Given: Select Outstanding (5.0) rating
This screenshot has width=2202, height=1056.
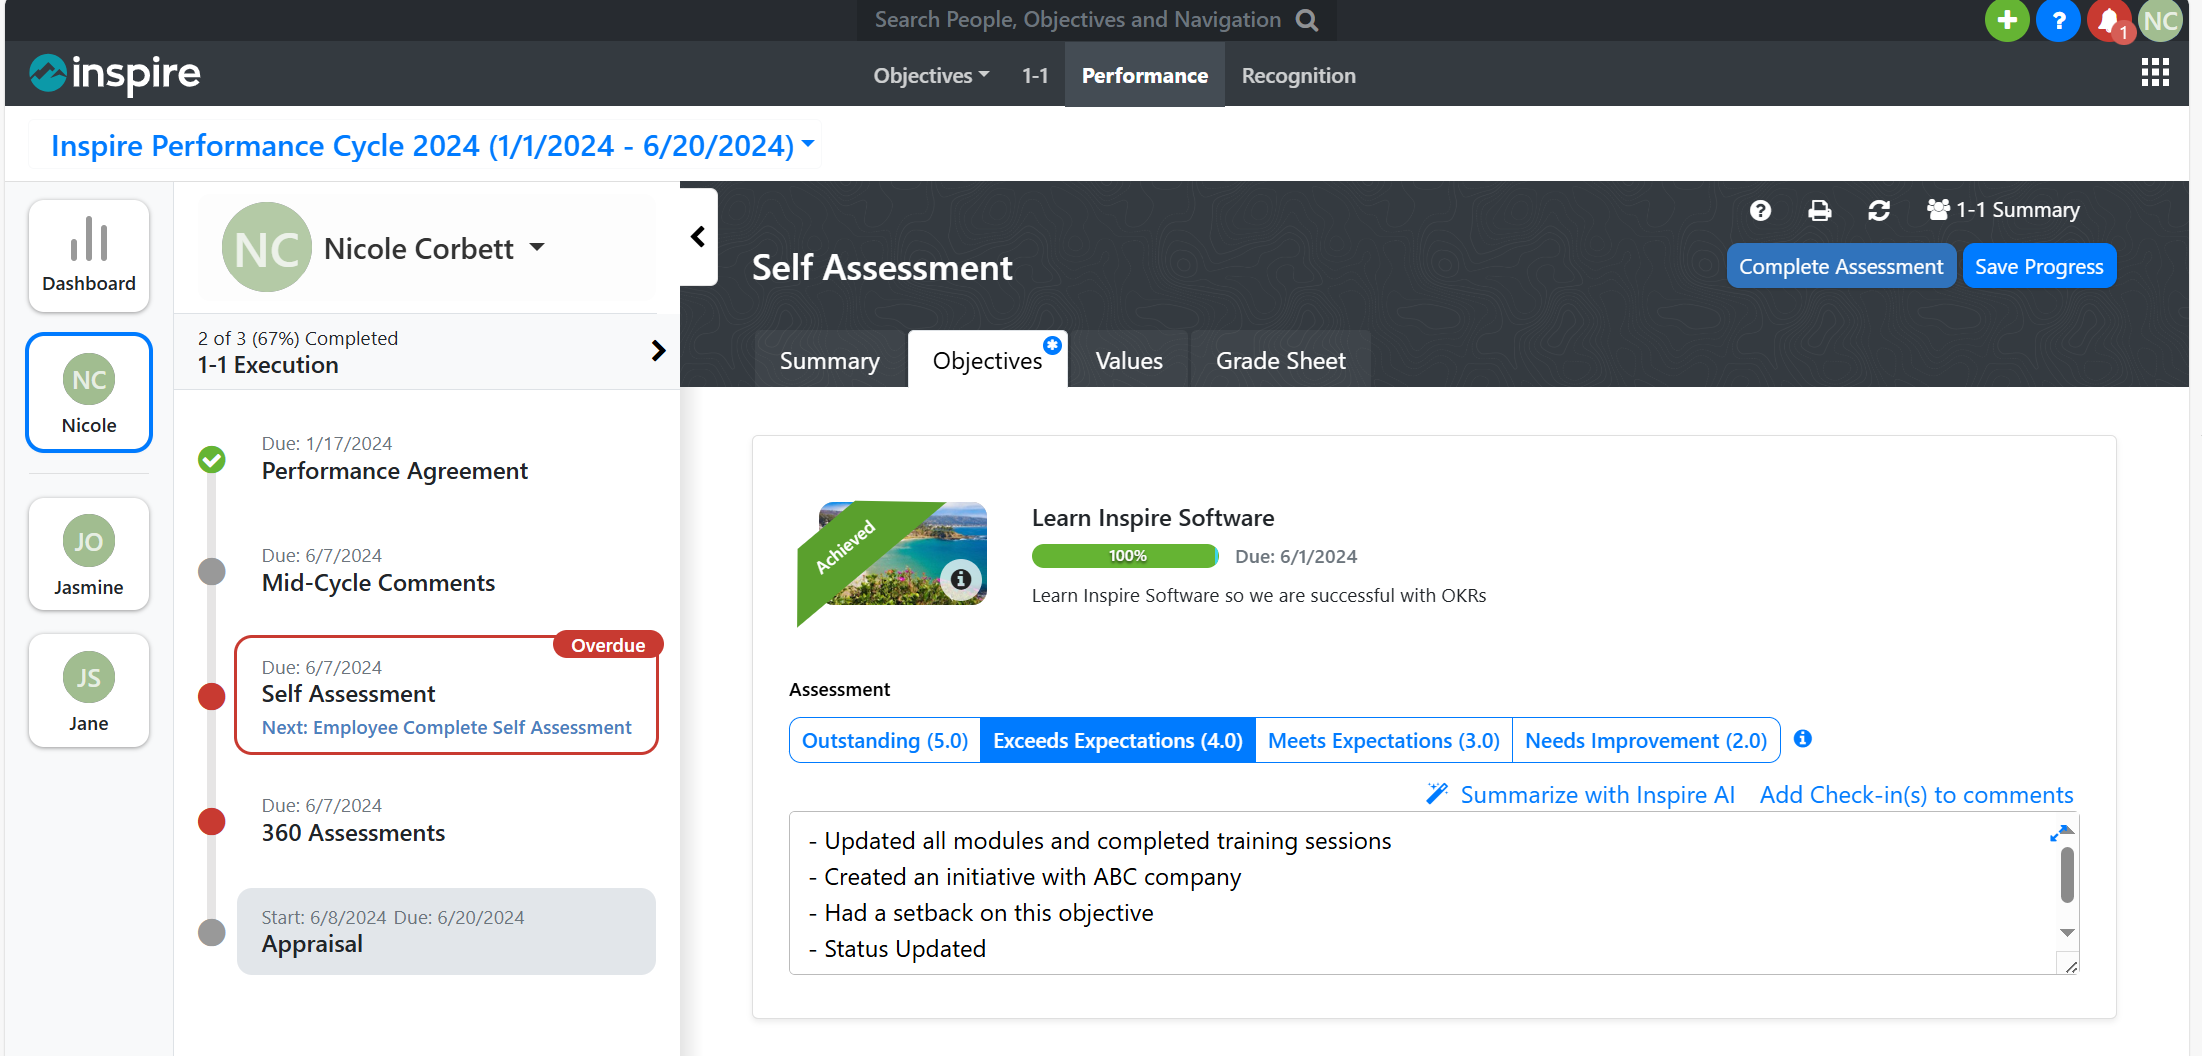Looking at the screenshot, I should click(885, 740).
